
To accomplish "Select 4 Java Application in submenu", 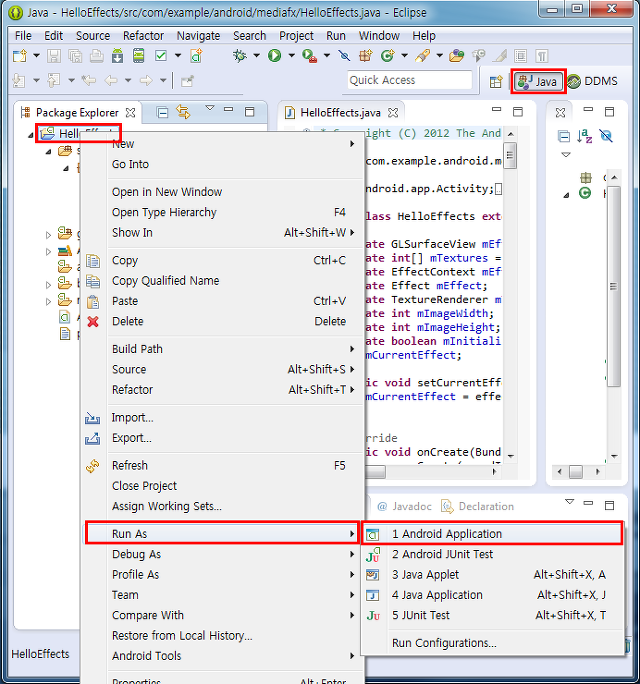I will [x=491, y=595].
